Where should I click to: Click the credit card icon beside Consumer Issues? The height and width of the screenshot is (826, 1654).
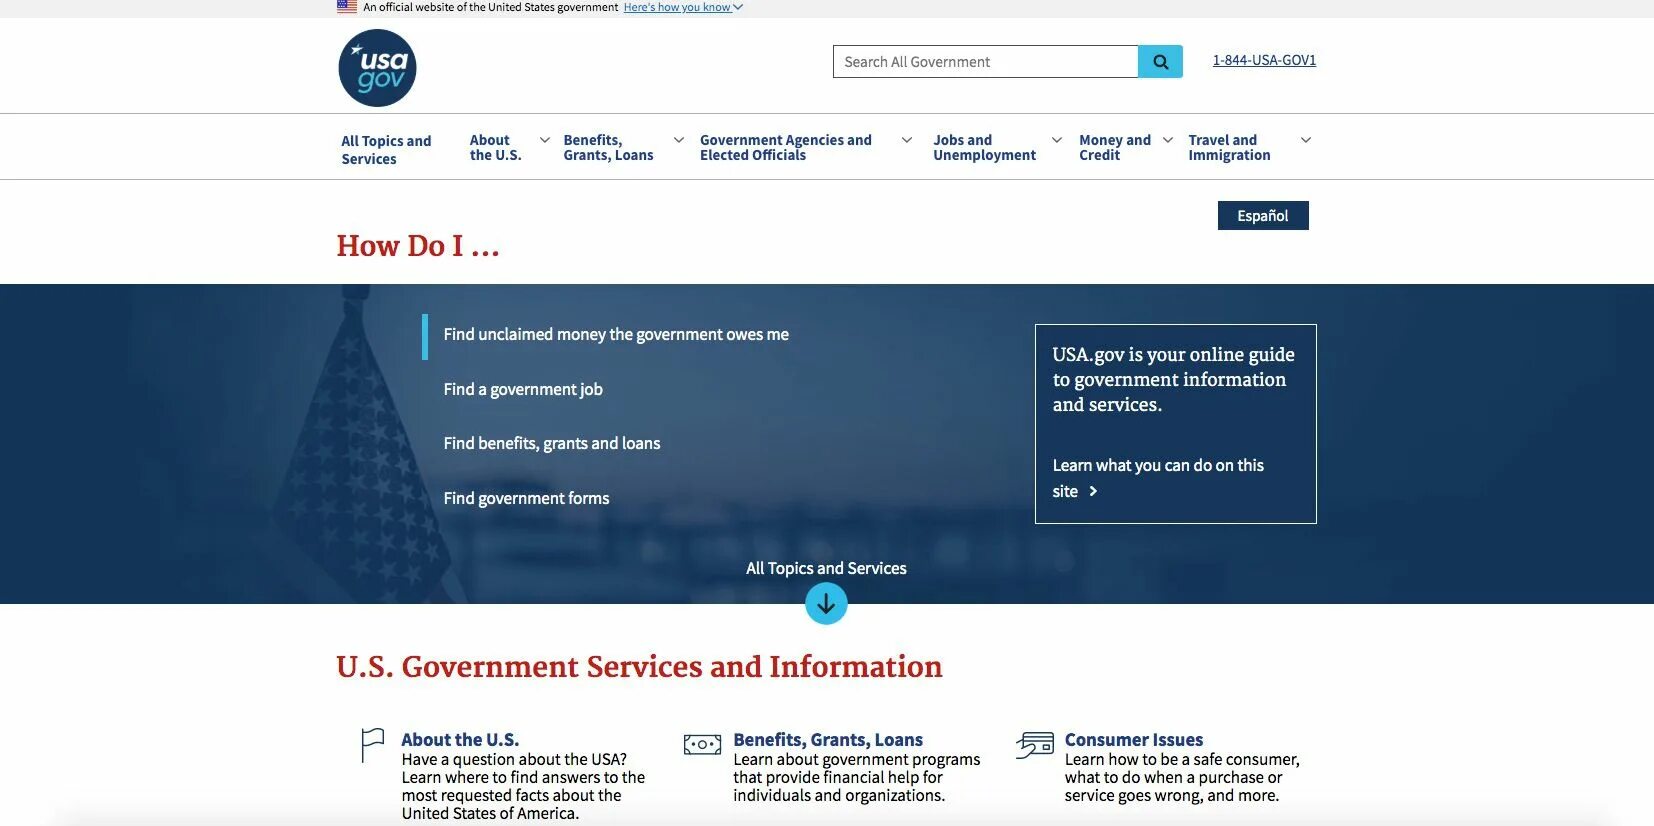click(x=1035, y=745)
